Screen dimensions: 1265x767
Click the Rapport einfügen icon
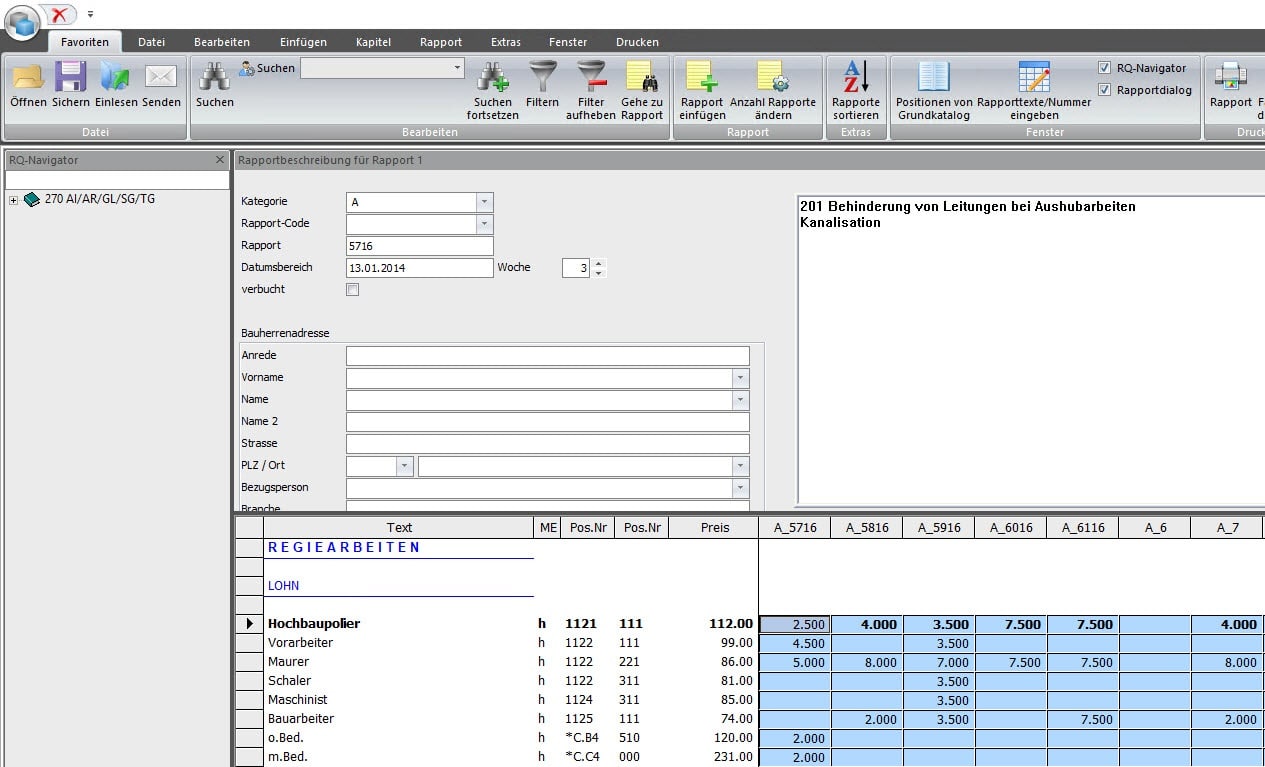tap(703, 77)
